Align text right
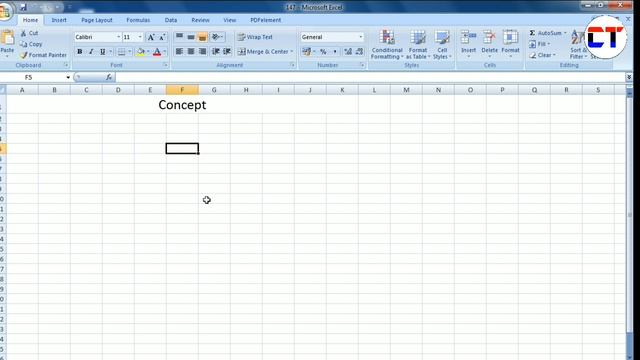This screenshot has height=360, width=640. coord(202,51)
